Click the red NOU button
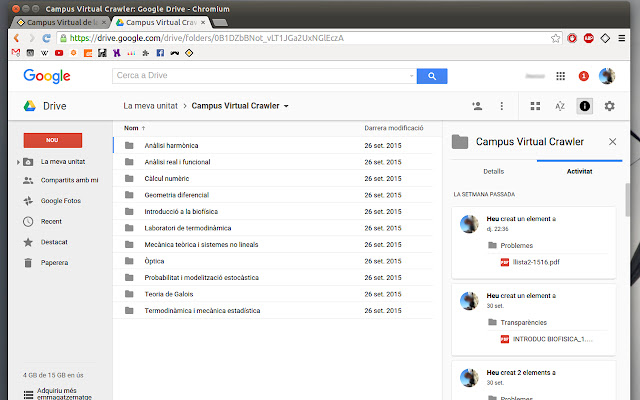The height and width of the screenshot is (400, 640). click(x=53, y=140)
